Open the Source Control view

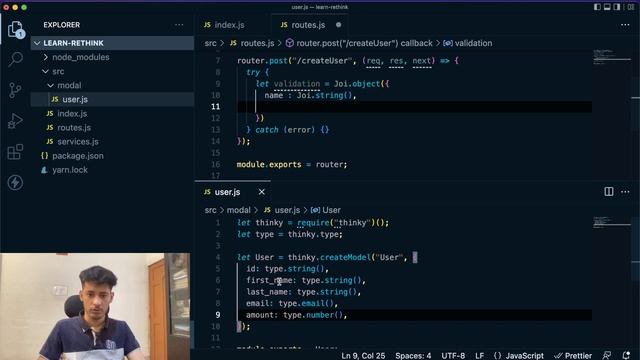[16, 90]
